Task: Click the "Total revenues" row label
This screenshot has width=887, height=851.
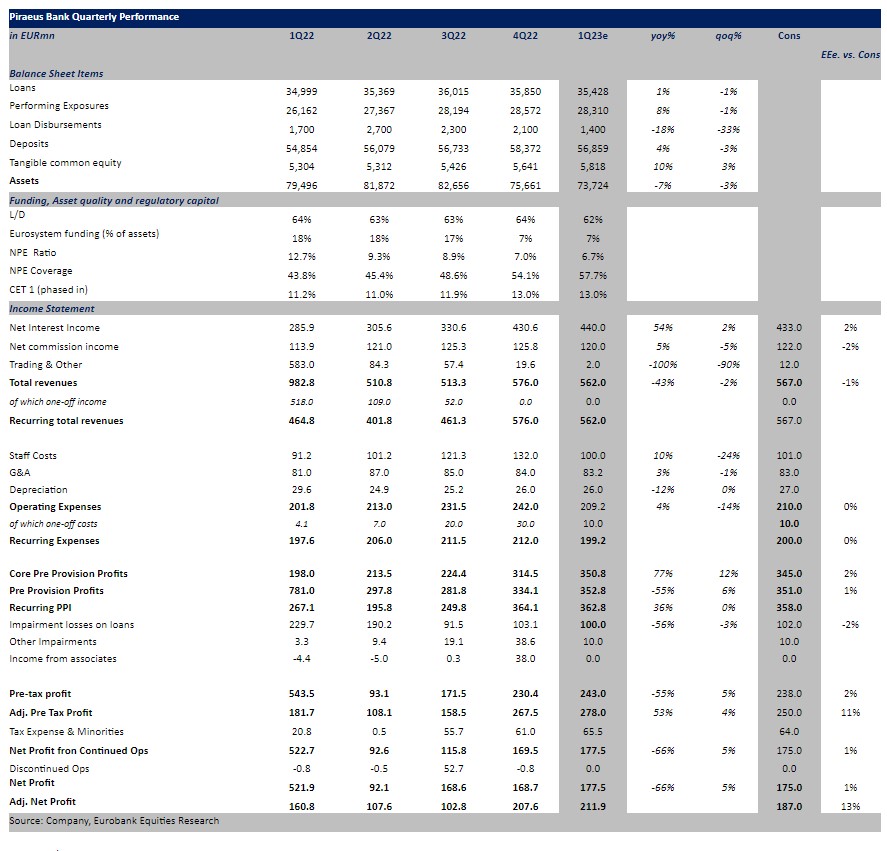Action: point(43,383)
